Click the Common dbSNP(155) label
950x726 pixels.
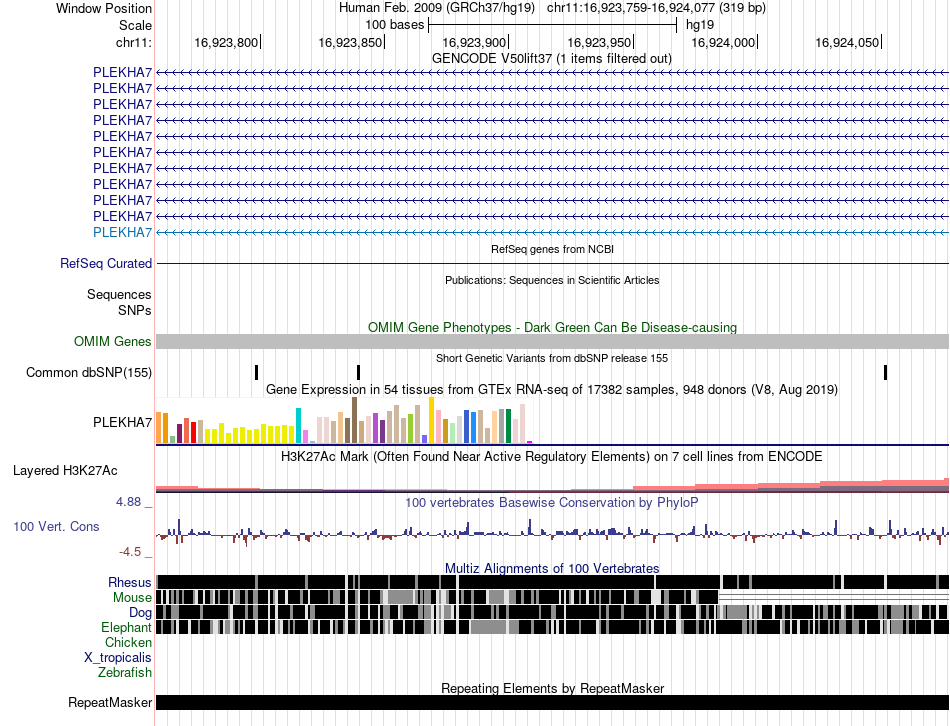[89, 372]
